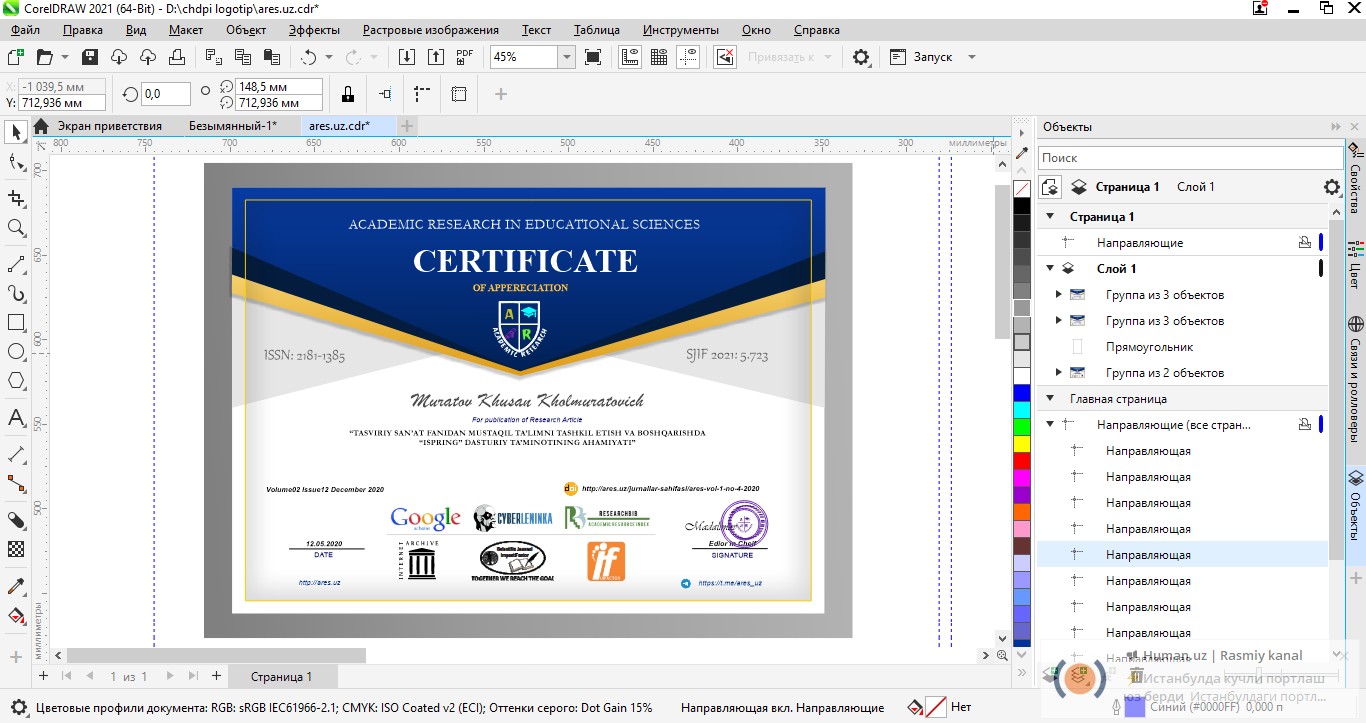Screen dimensions: 1366x723
Task: Toggle the Show Rulers button
Action: coord(630,57)
